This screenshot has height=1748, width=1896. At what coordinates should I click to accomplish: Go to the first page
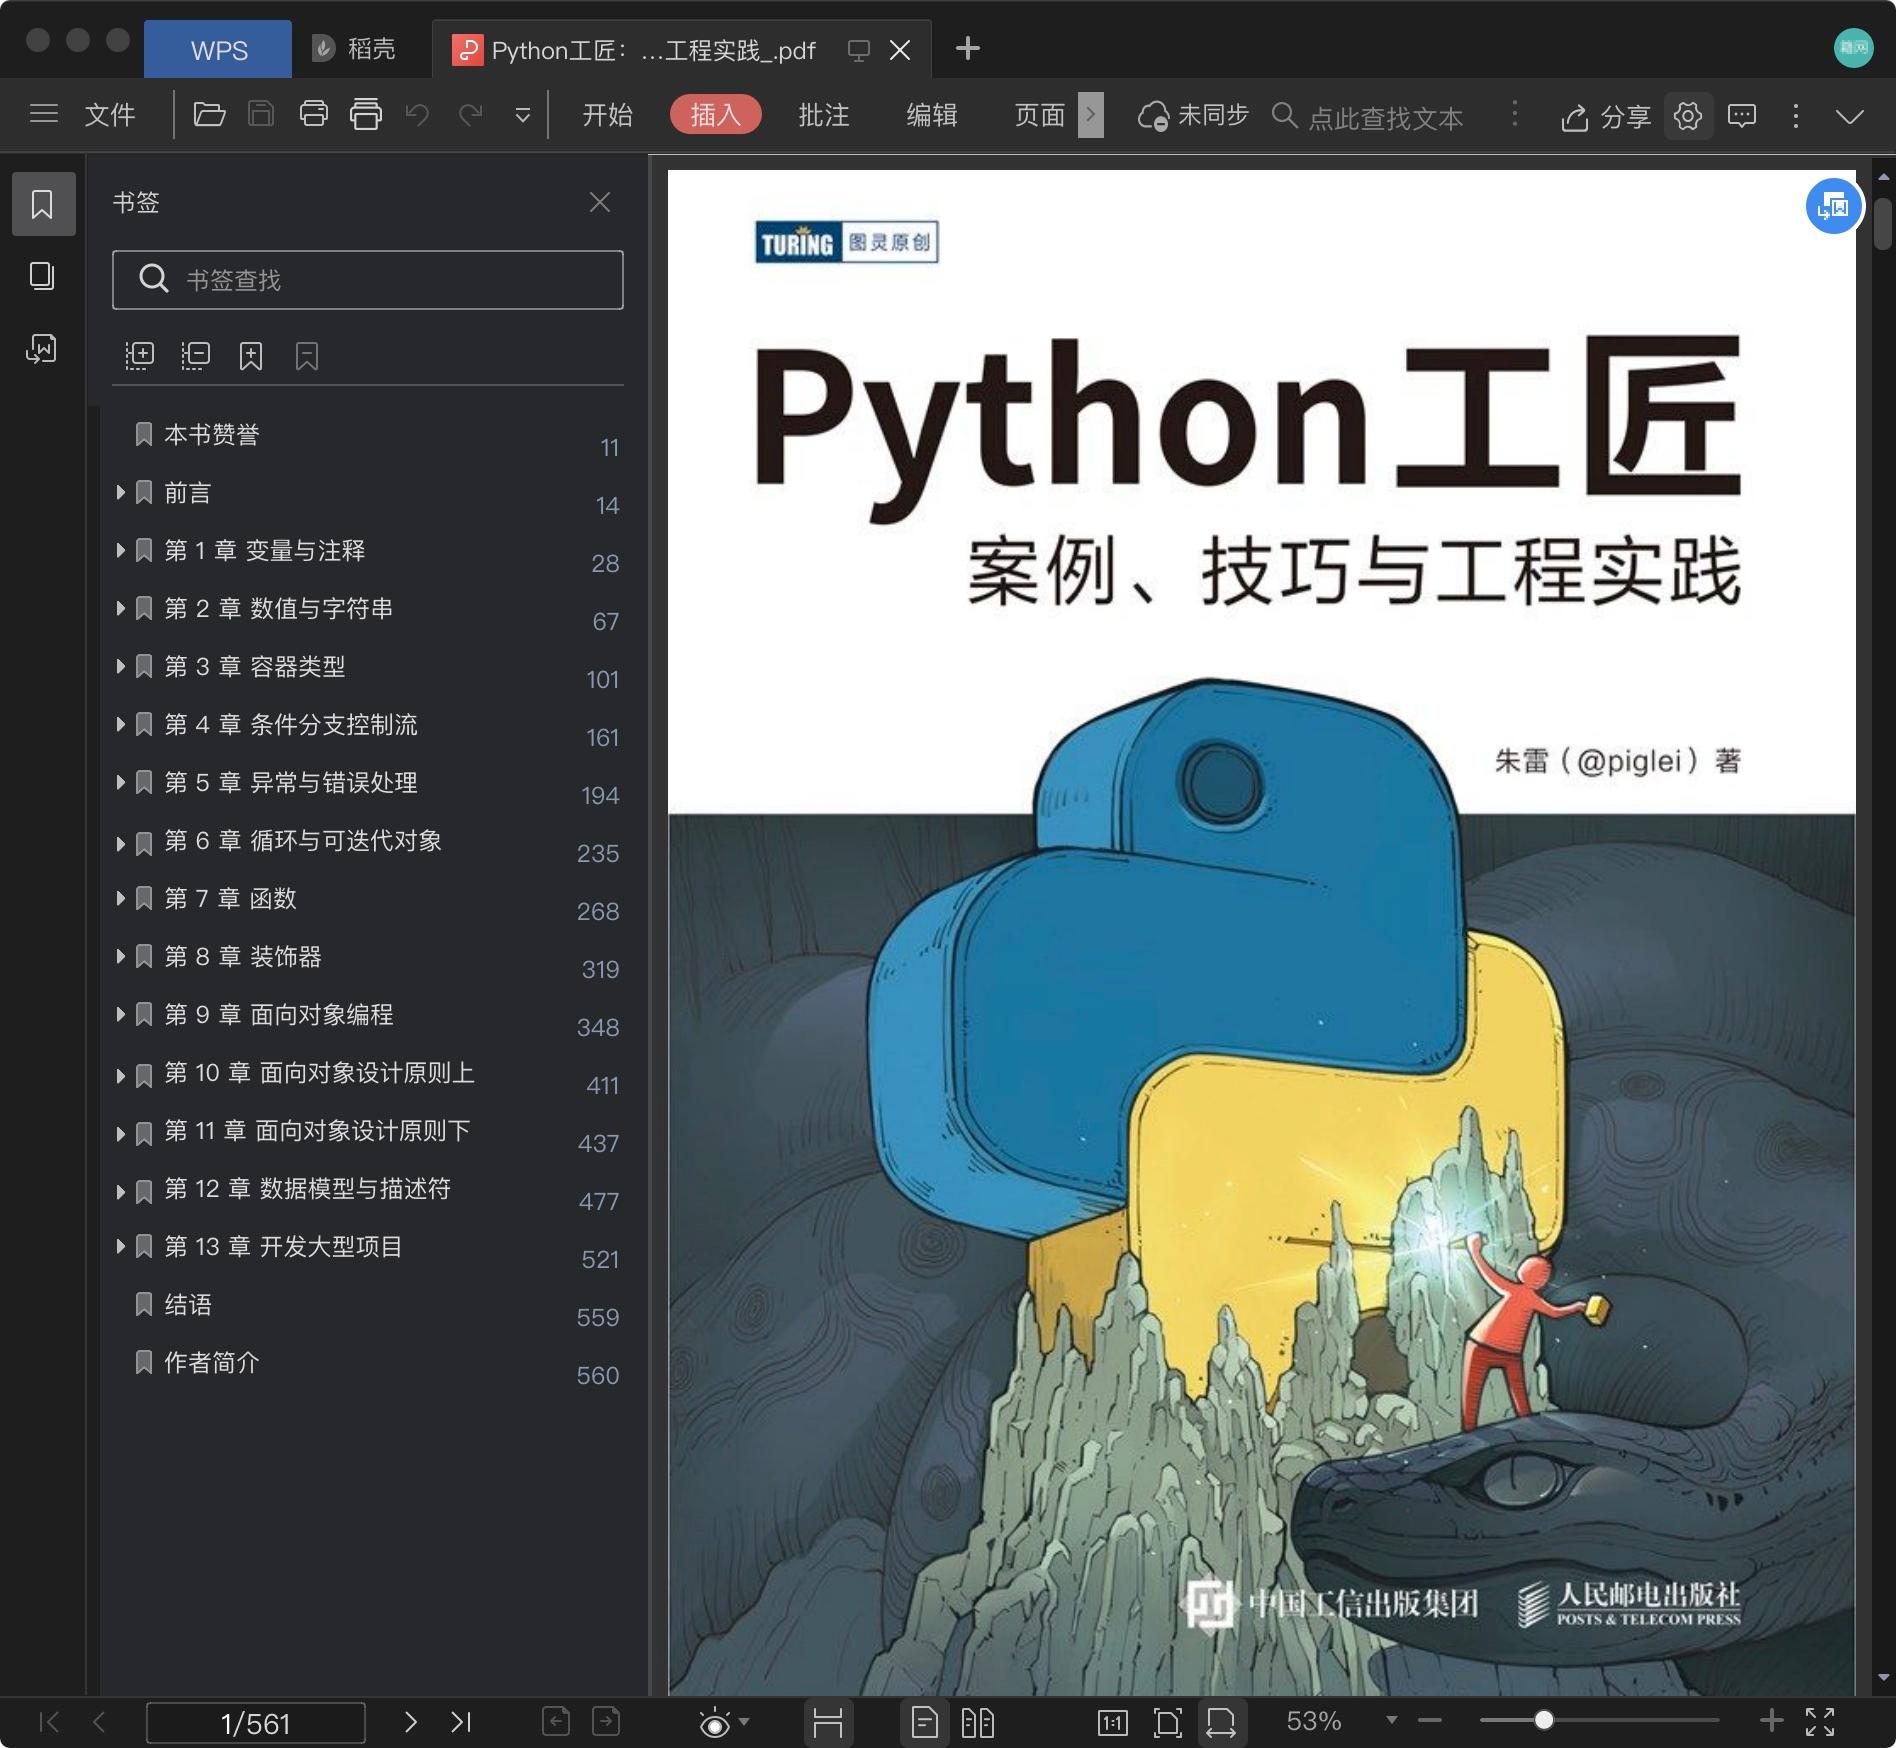point(49,1721)
